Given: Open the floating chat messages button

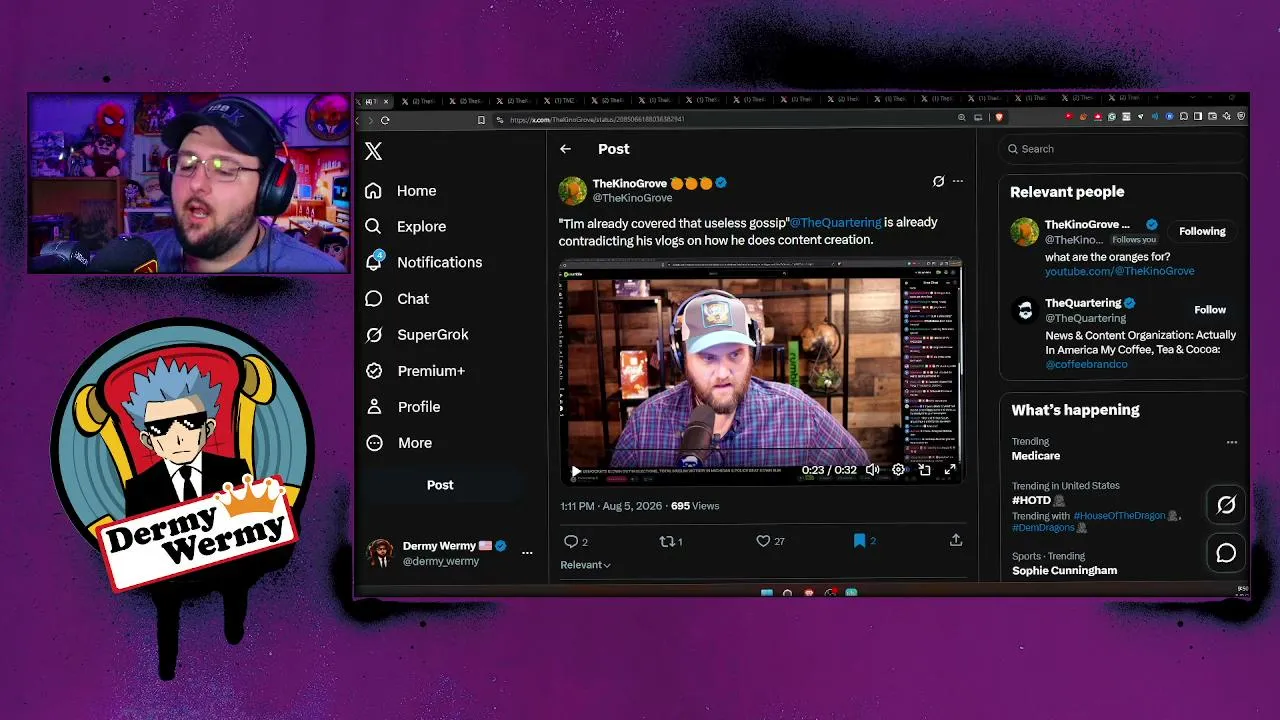Looking at the screenshot, I should click(x=1226, y=553).
